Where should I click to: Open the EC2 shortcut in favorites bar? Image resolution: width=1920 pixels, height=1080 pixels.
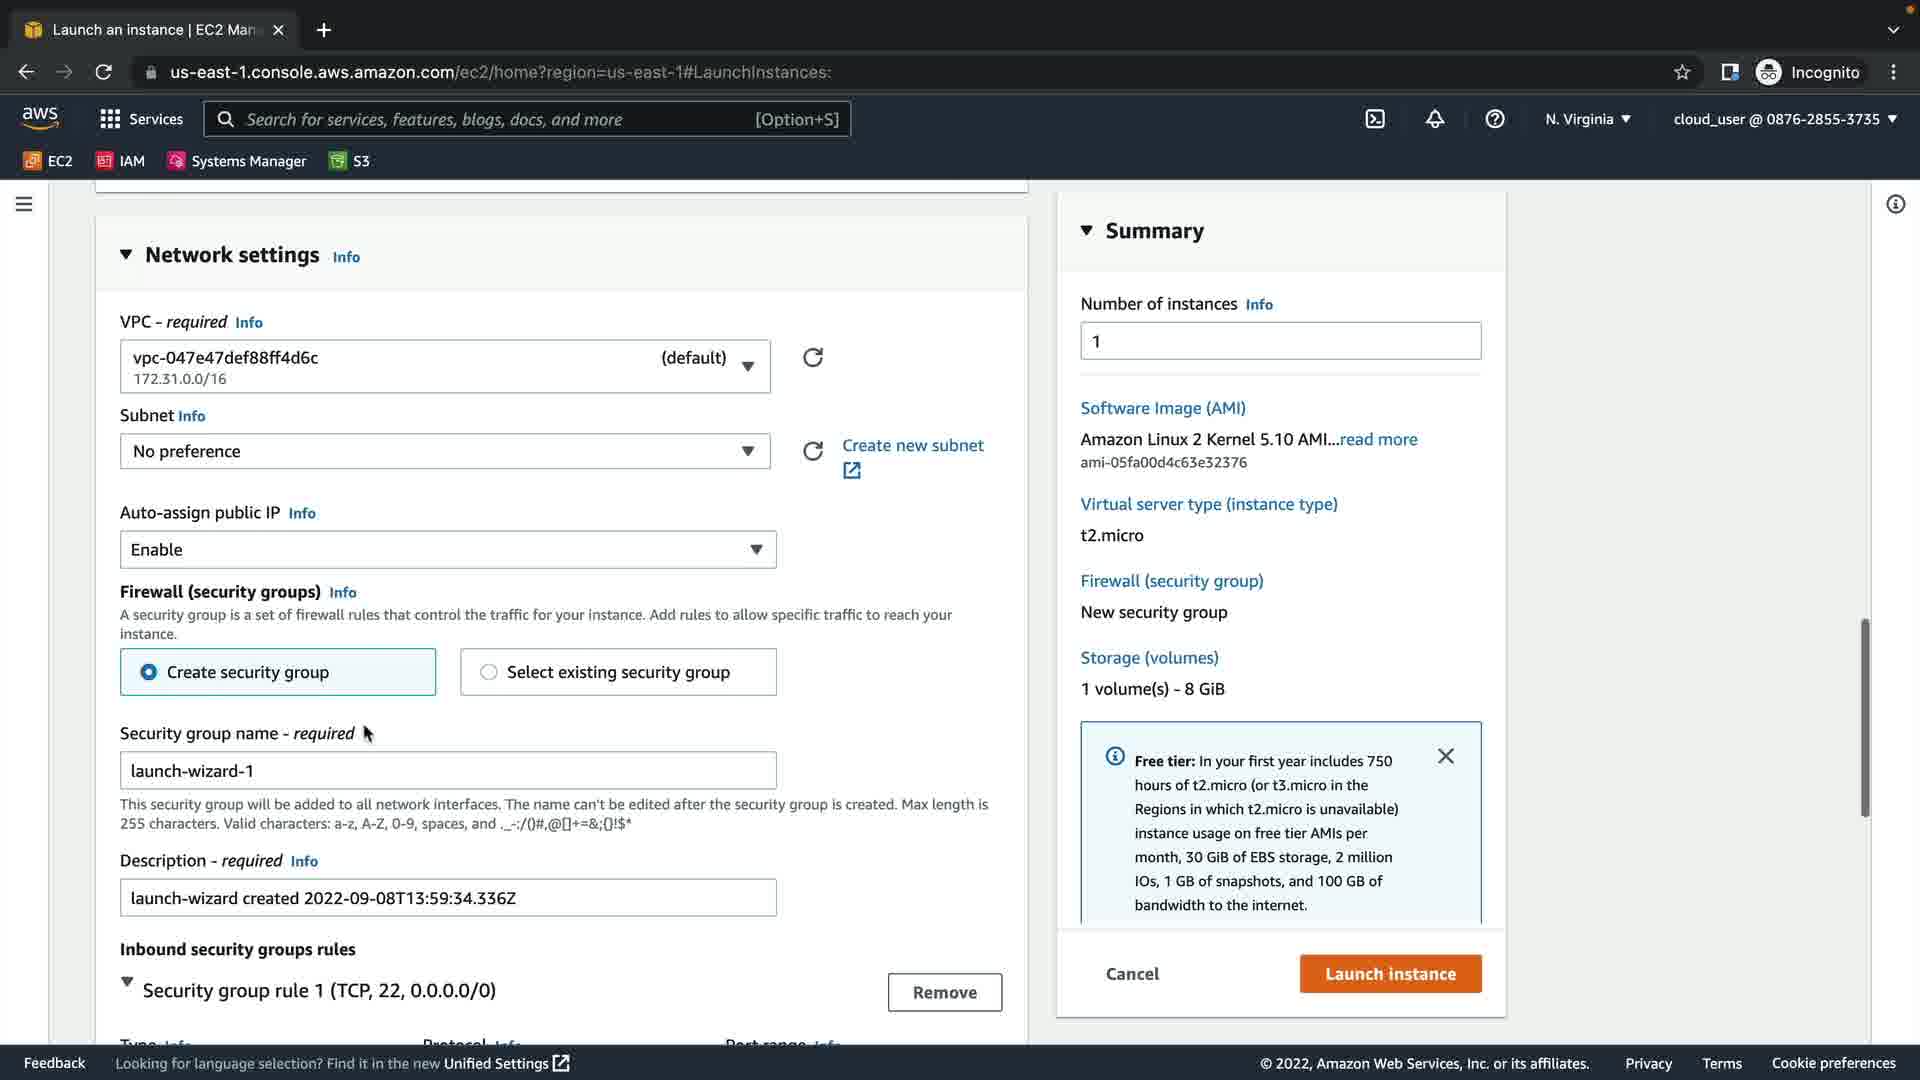48,161
